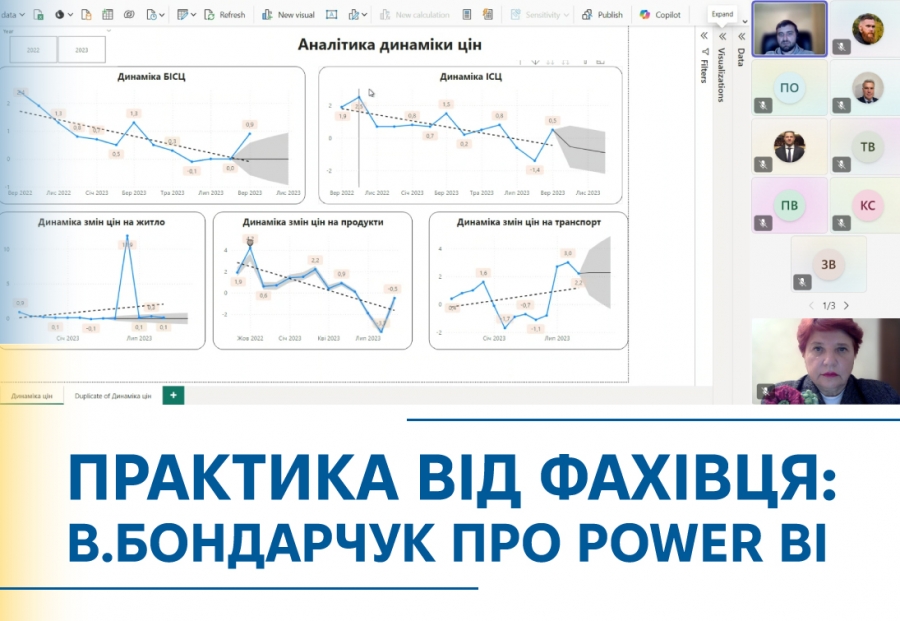900x621 pixels.
Task: Click the ЗВ participant tile
Action: click(828, 265)
